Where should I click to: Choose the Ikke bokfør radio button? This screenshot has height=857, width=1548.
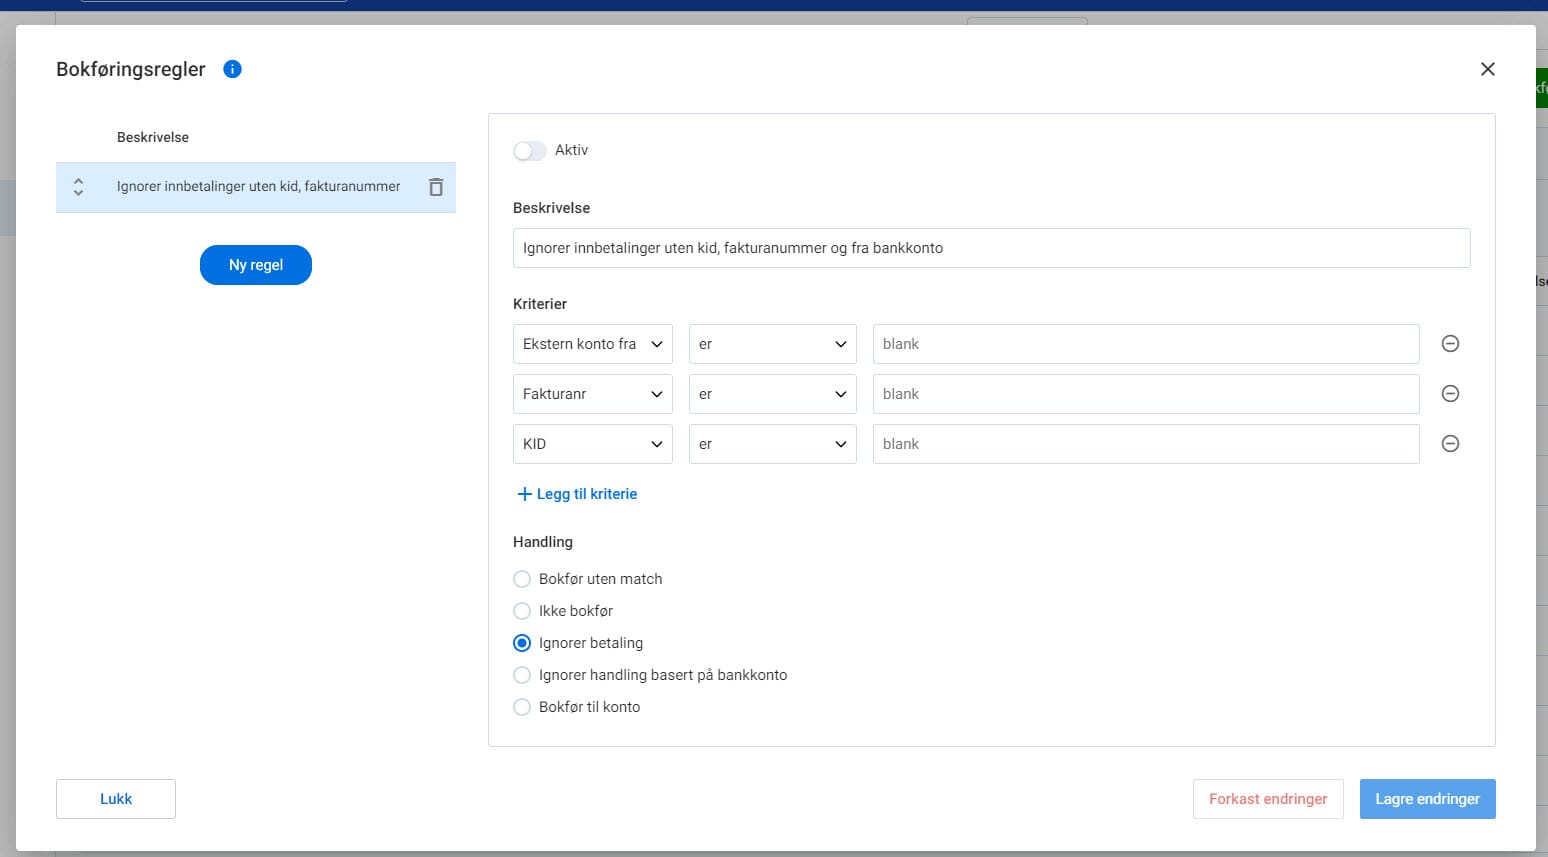point(522,611)
